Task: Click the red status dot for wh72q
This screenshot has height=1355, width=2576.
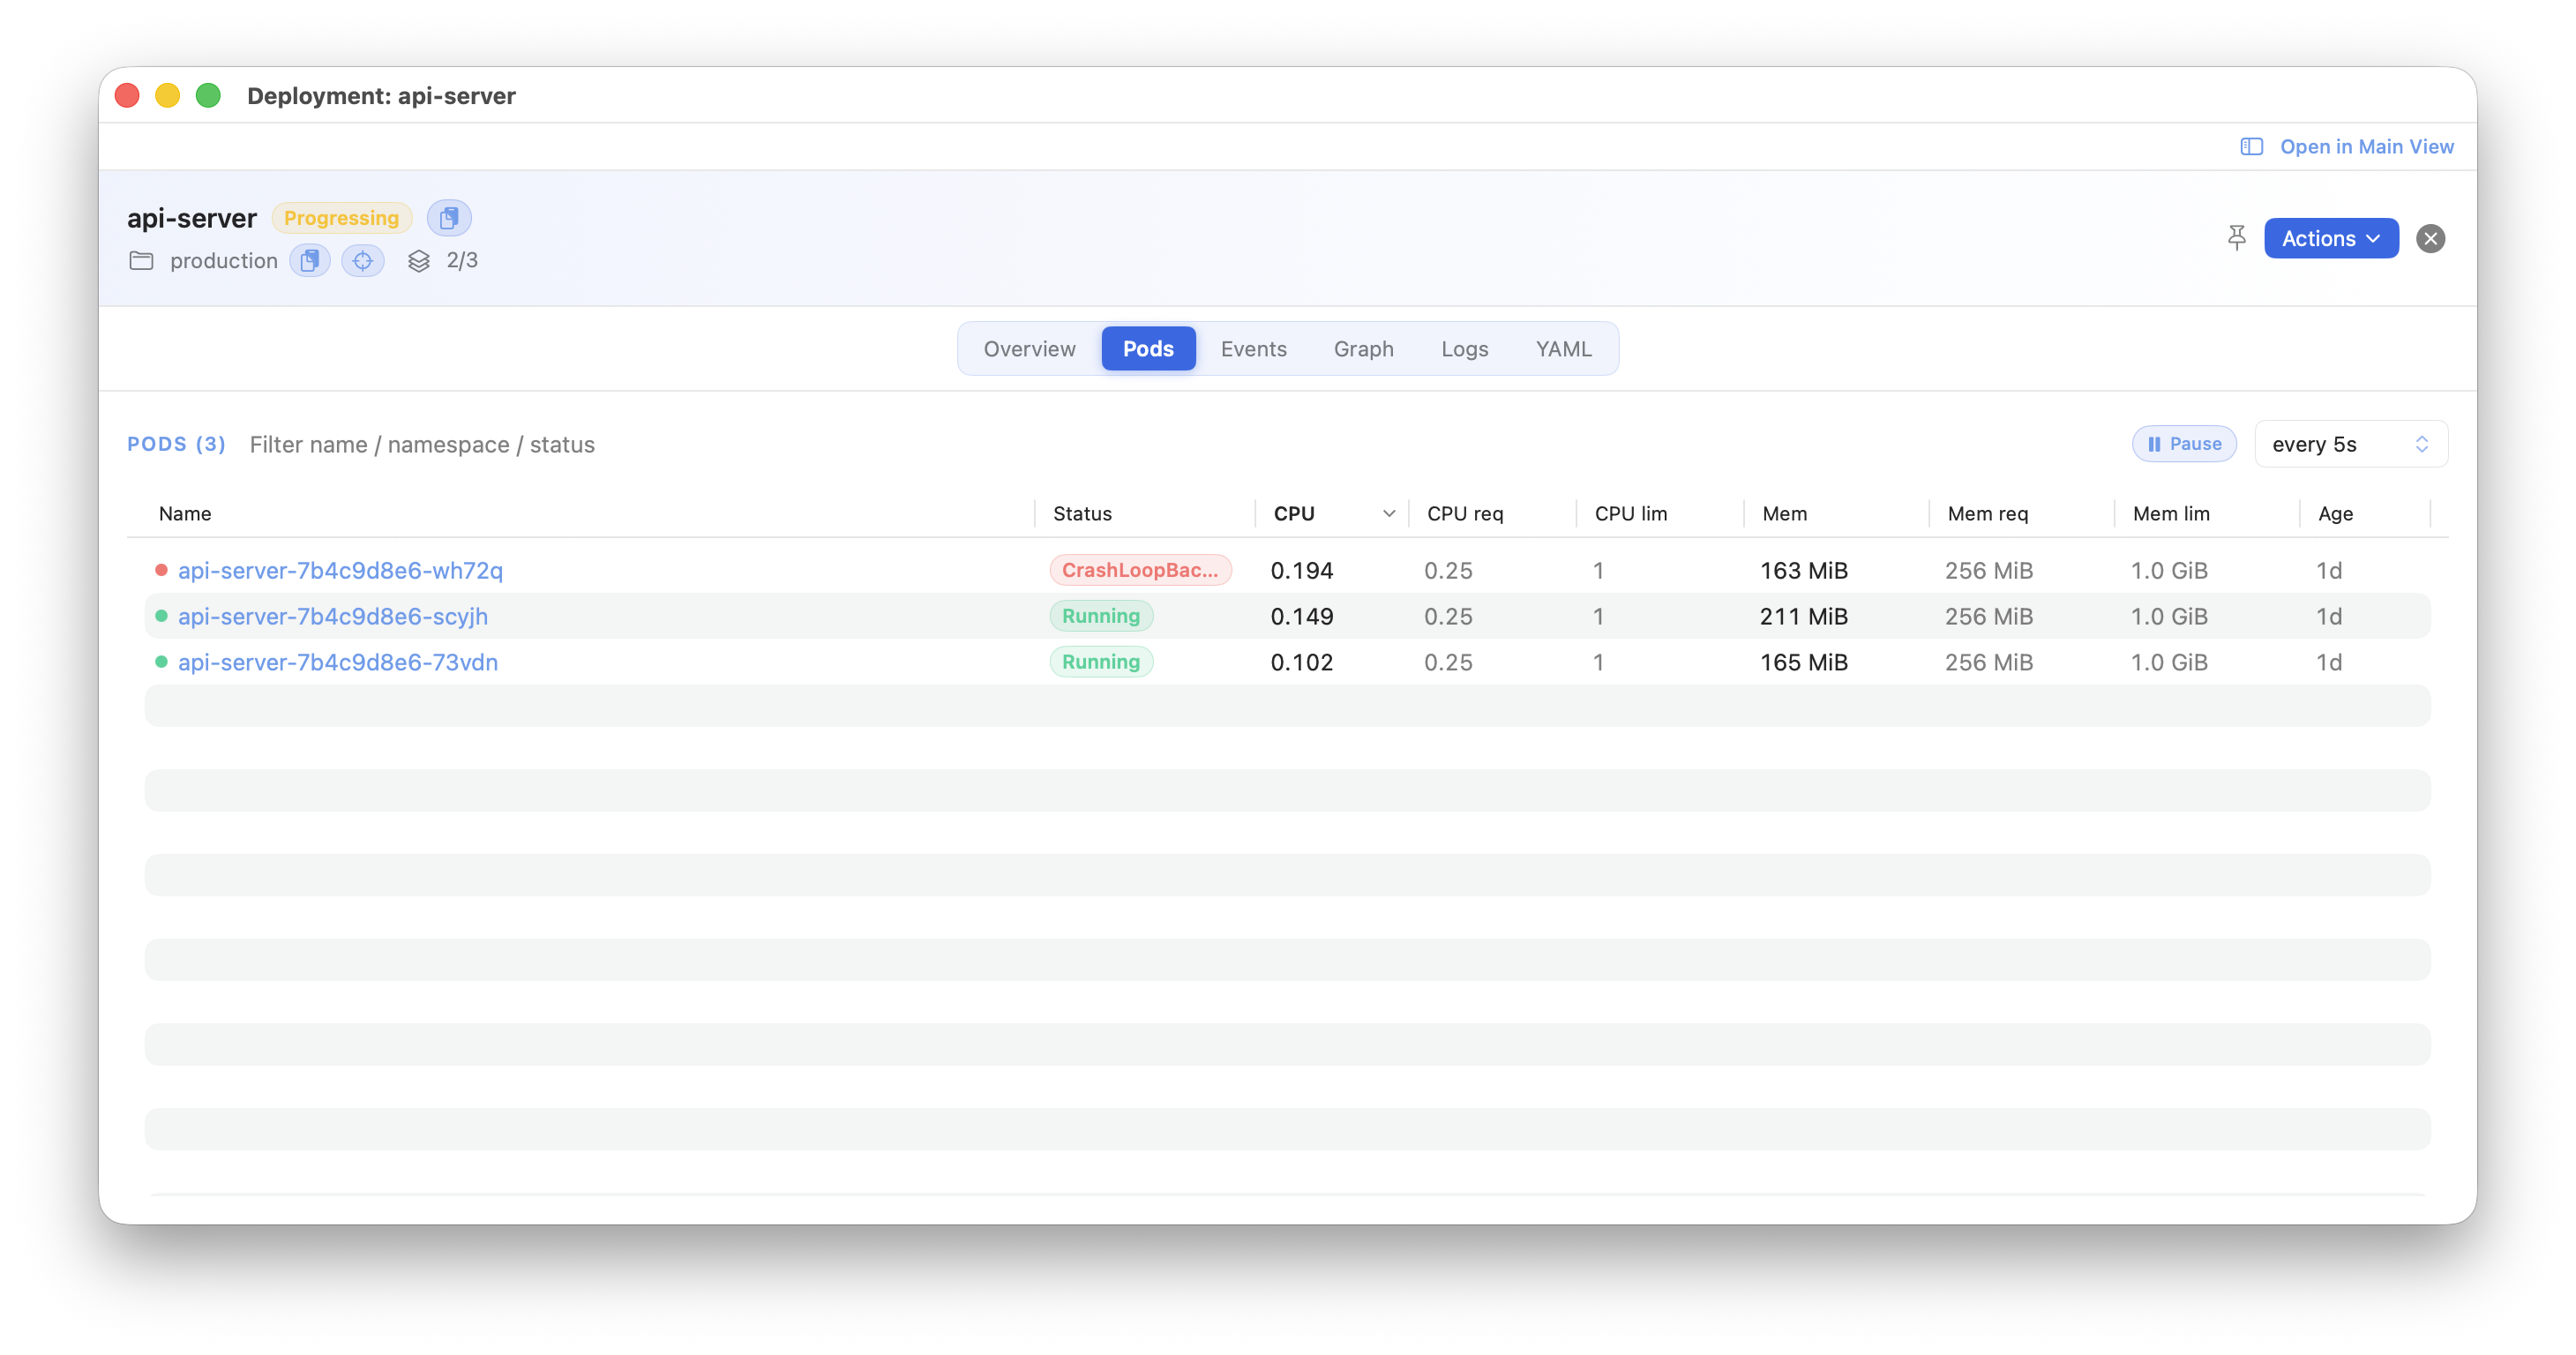Action: (x=161, y=570)
